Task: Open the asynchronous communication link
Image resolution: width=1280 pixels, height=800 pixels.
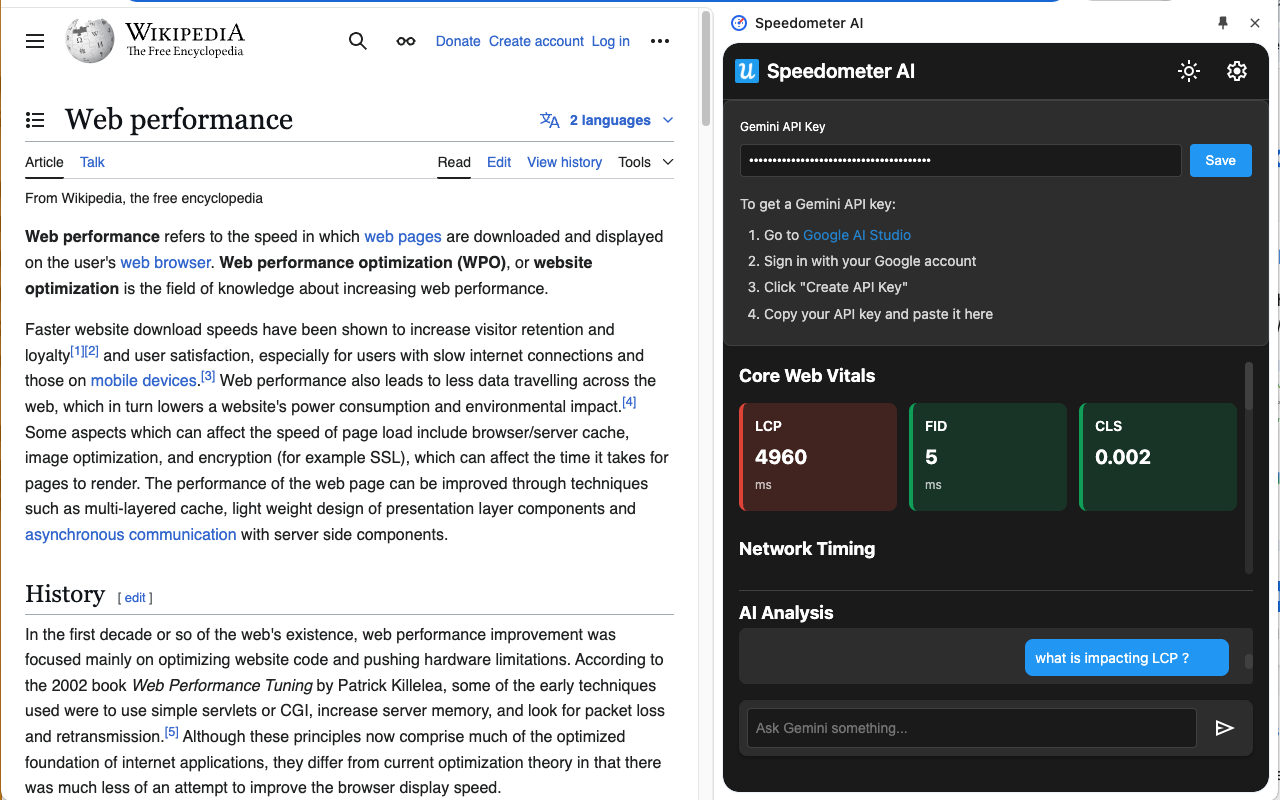Action: click(x=131, y=535)
